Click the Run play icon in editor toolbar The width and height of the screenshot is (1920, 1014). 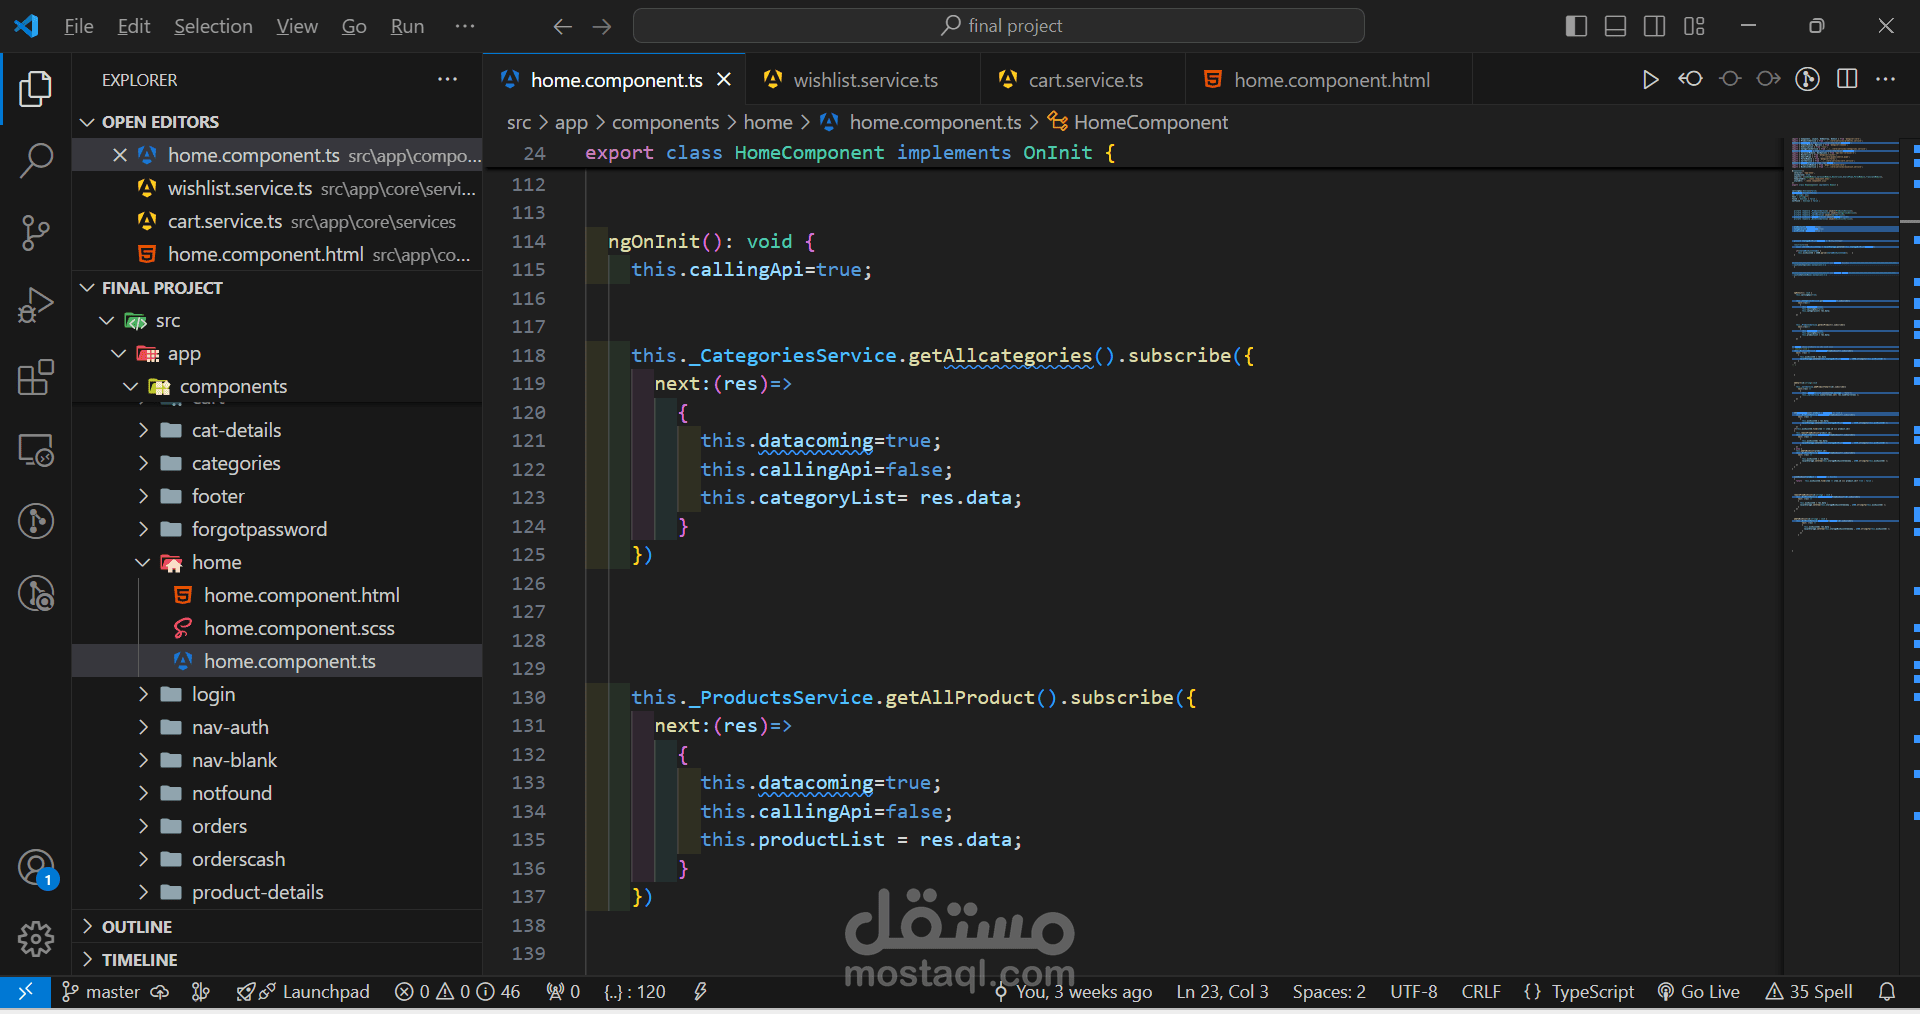click(1650, 80)
